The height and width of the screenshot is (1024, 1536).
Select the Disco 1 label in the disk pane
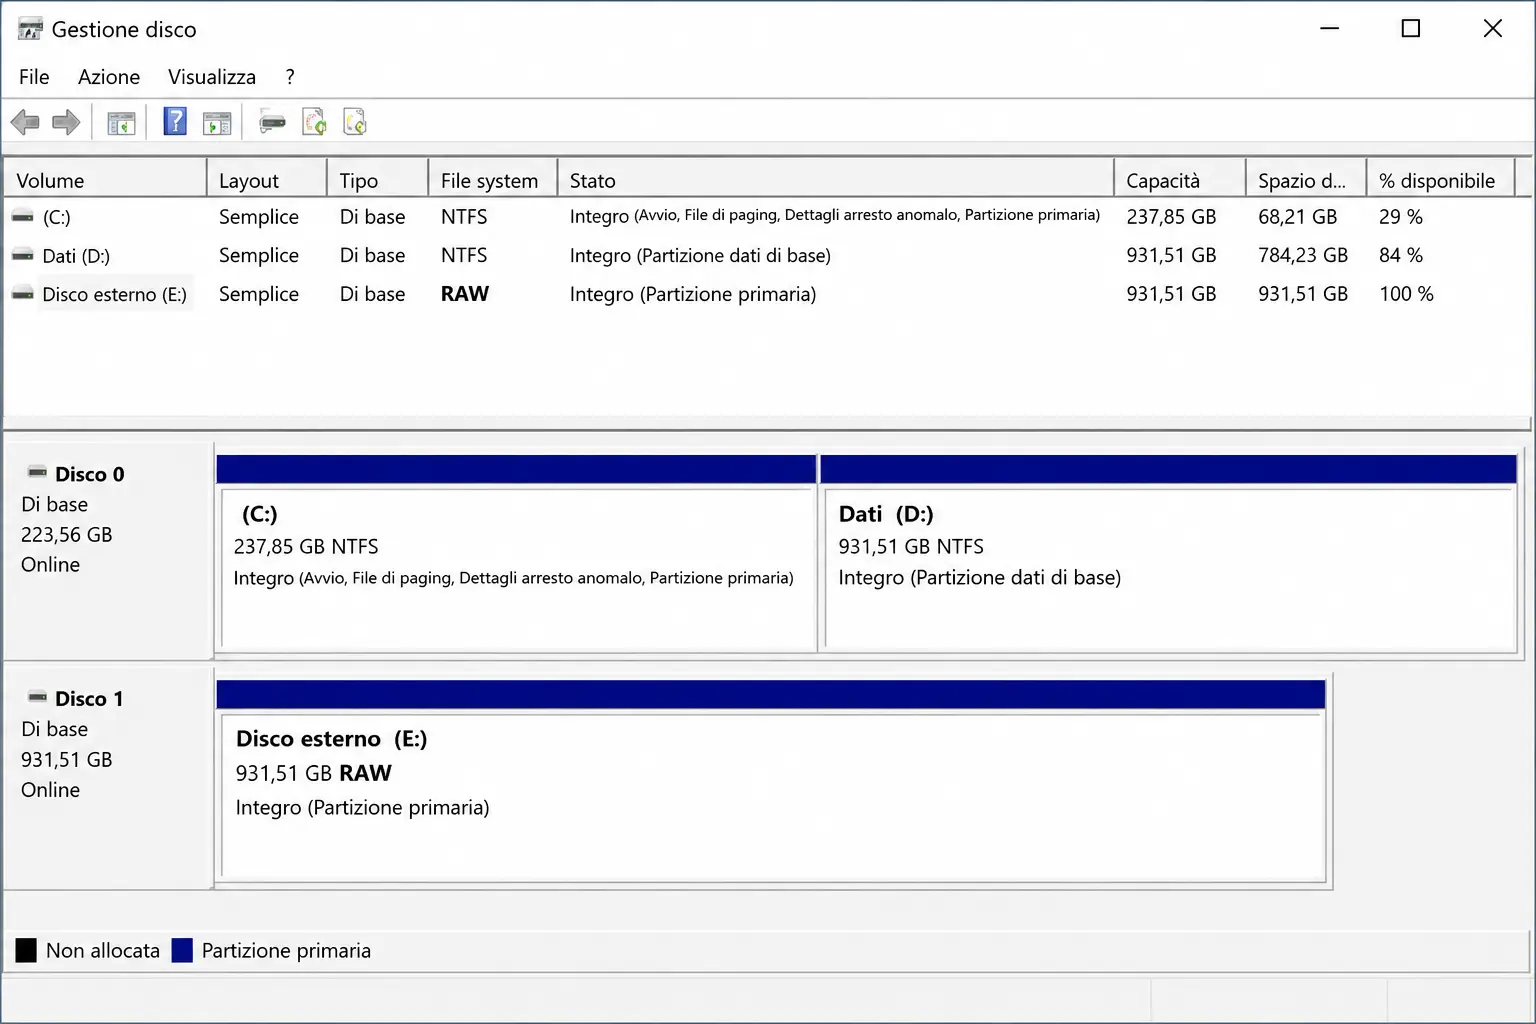click(89, 699)
